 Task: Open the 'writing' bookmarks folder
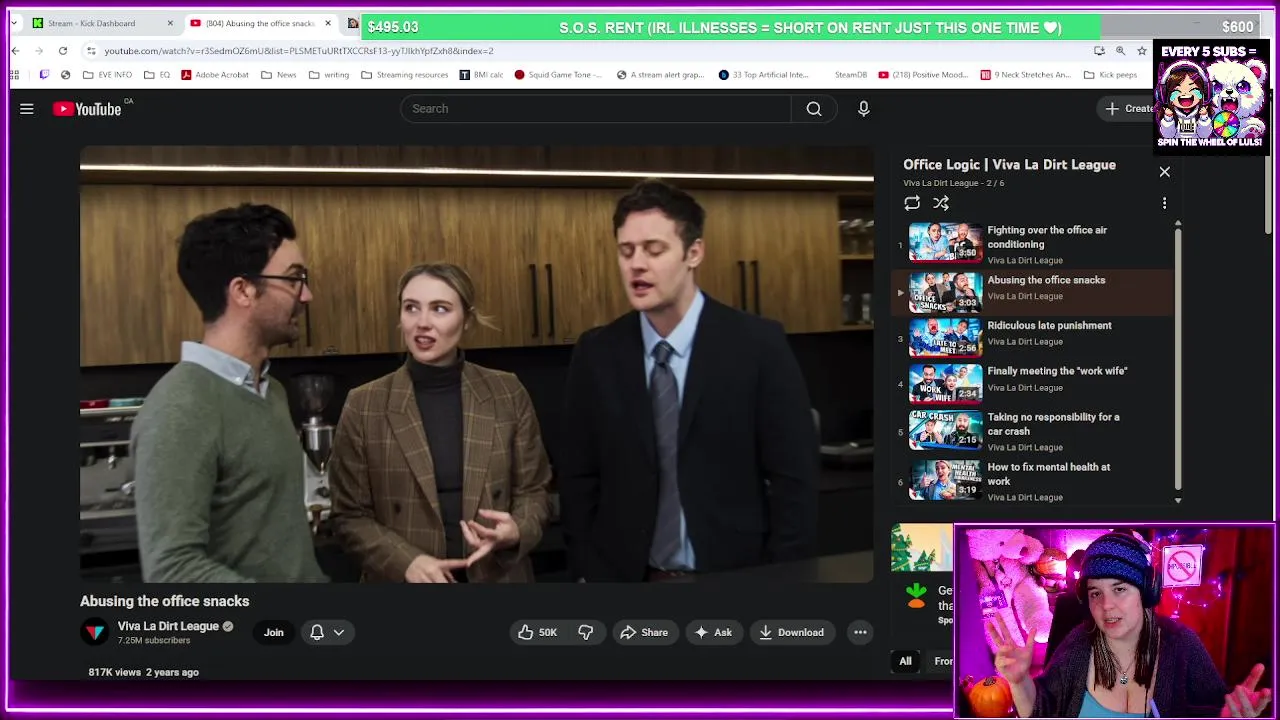[330, 75]
